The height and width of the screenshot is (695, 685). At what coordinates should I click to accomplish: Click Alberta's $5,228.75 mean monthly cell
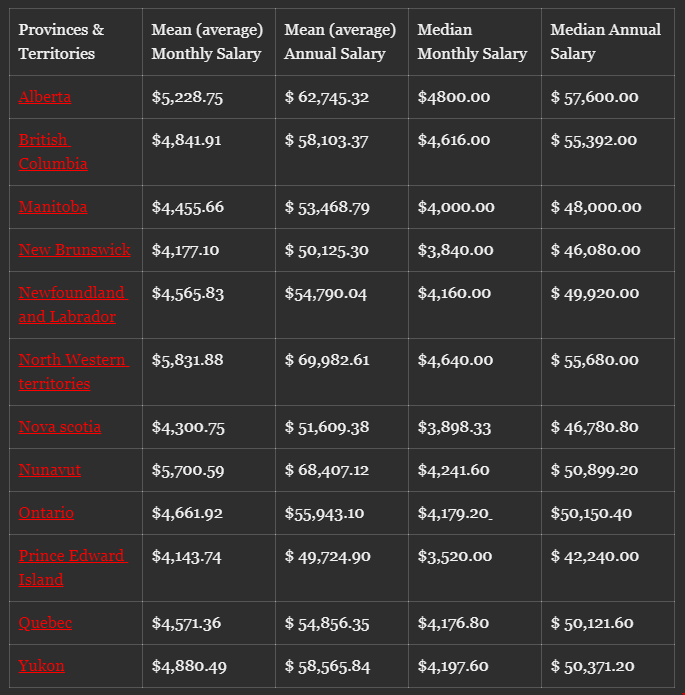pyautogui.click(x=187, y=97)
